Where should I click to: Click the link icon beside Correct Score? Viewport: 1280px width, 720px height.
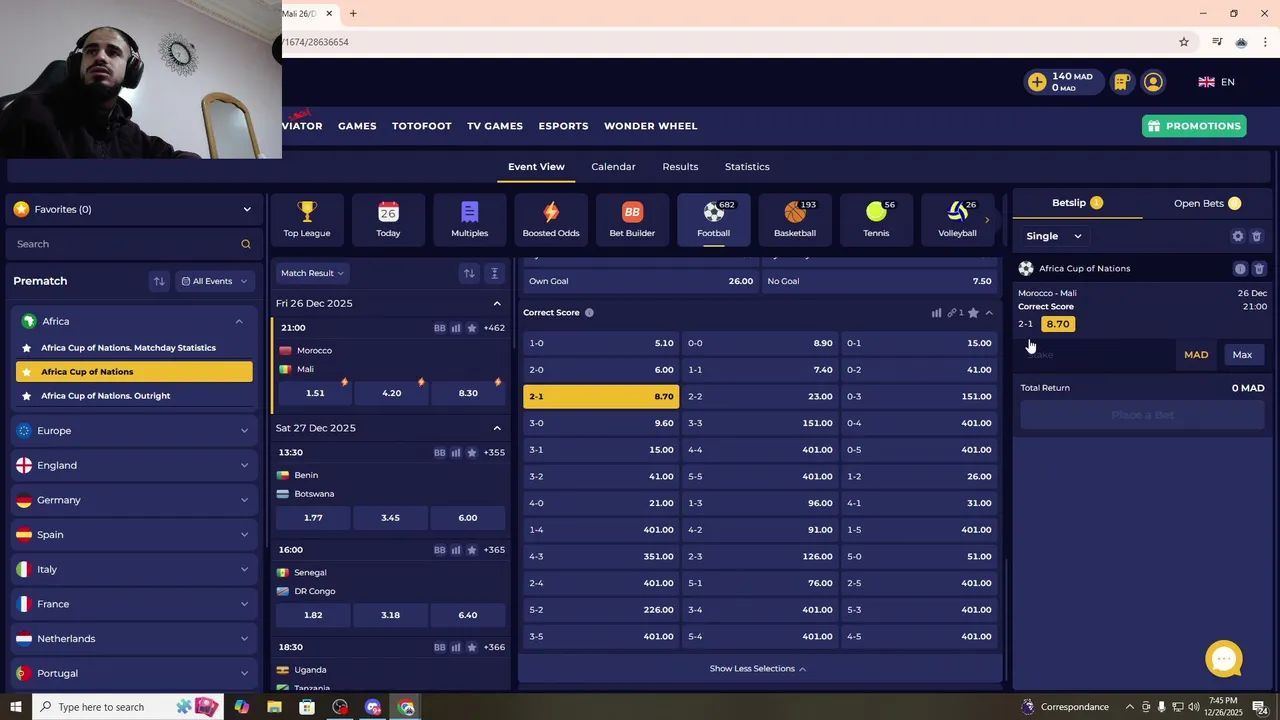(x=953, y=313)
